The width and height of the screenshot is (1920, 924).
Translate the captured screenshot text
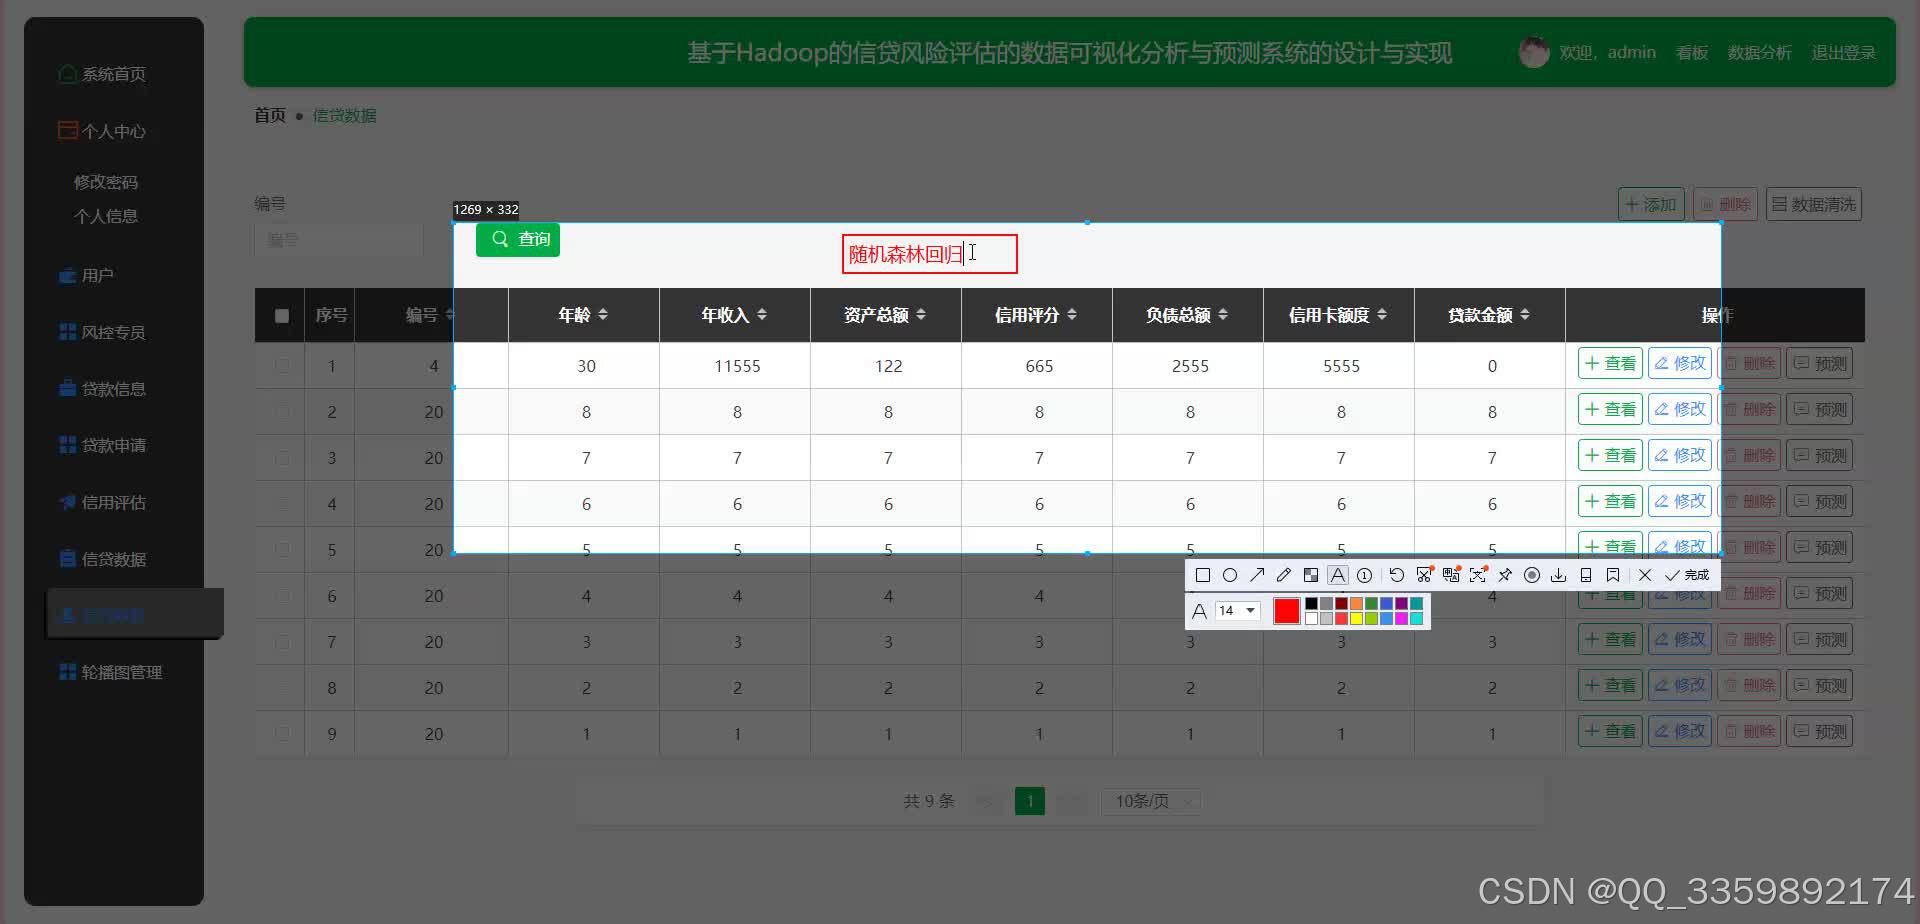click(x=1451, y=575)
